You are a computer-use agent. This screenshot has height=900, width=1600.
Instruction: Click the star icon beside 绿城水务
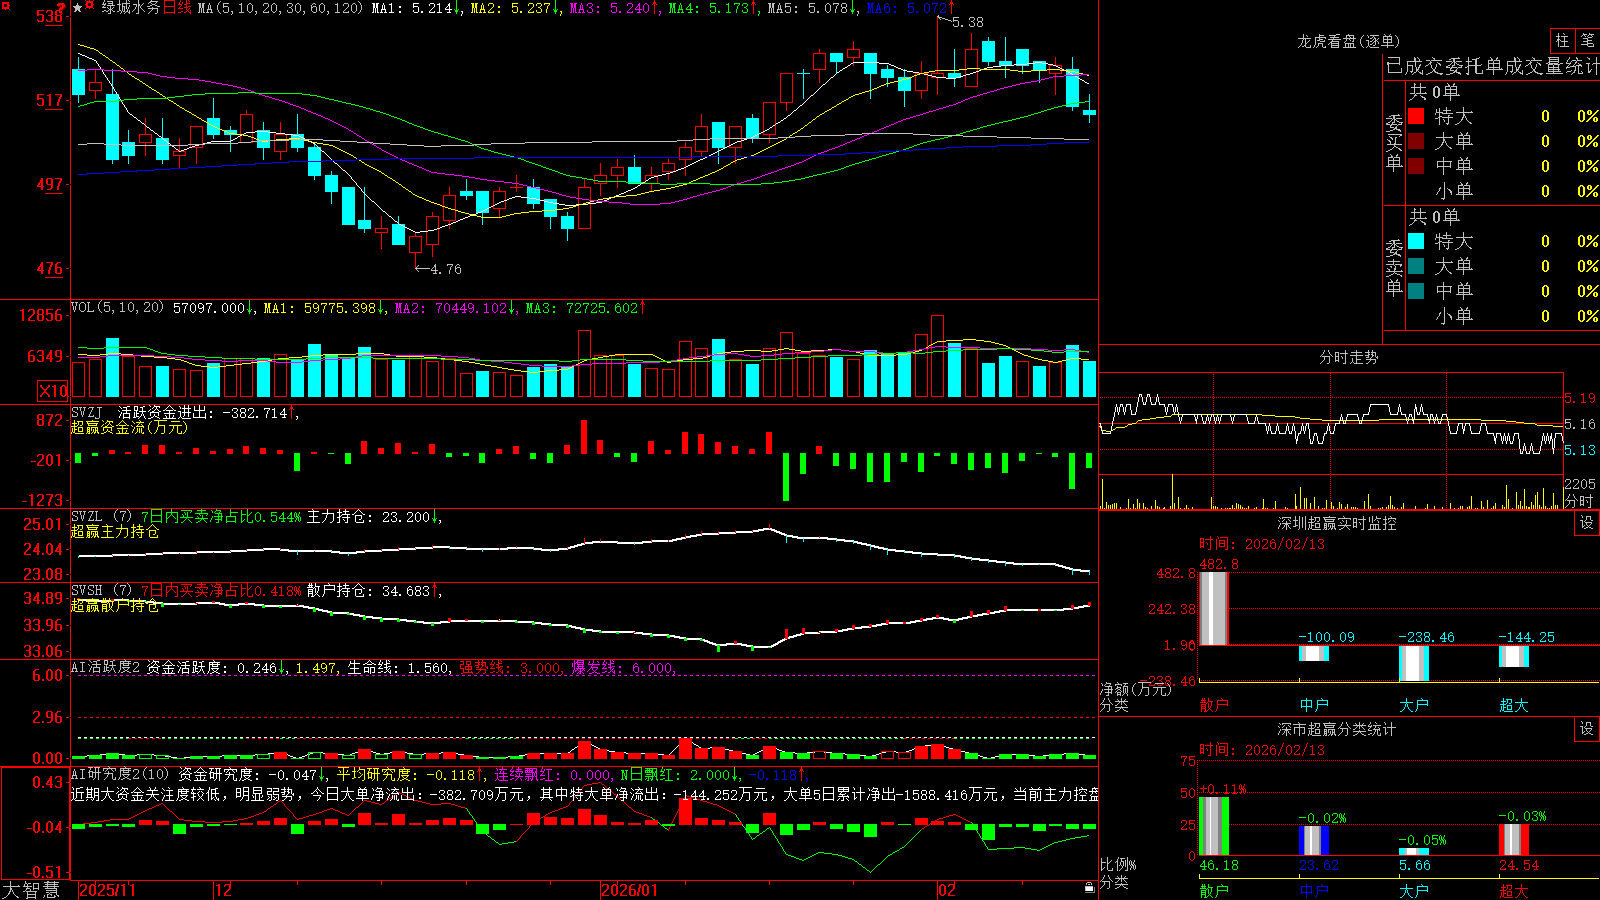click(78, 8)
